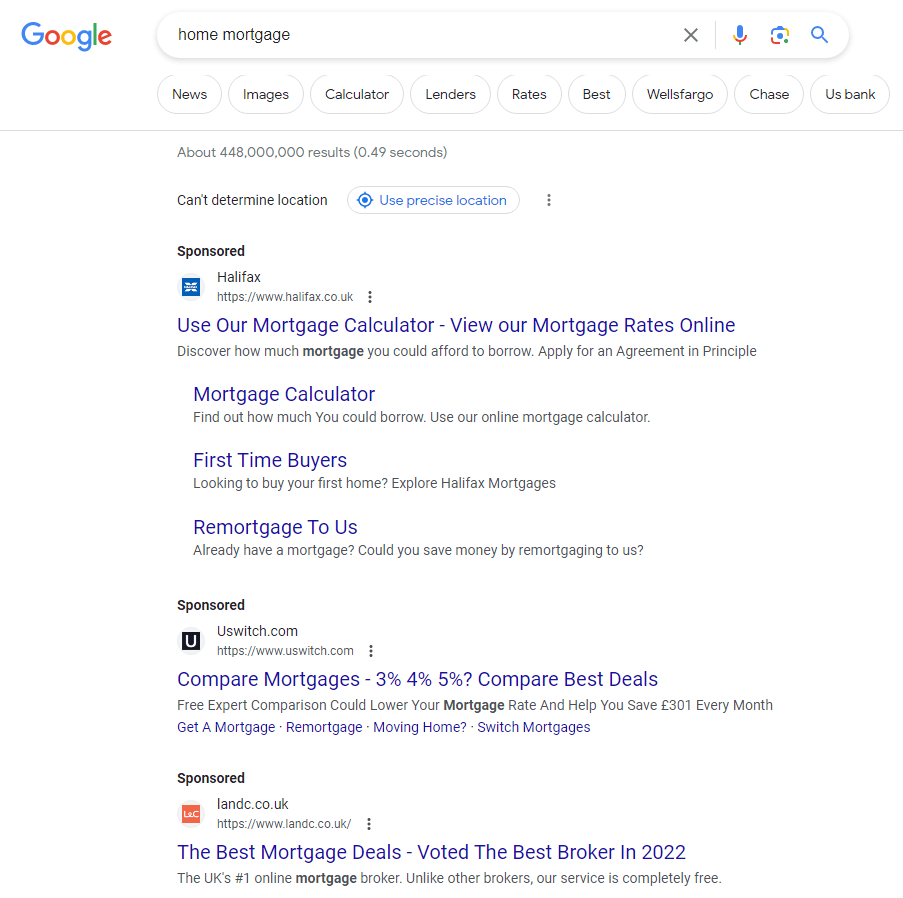Open three-dot menu next to halifax.co.uk URL

click(370, 297)
